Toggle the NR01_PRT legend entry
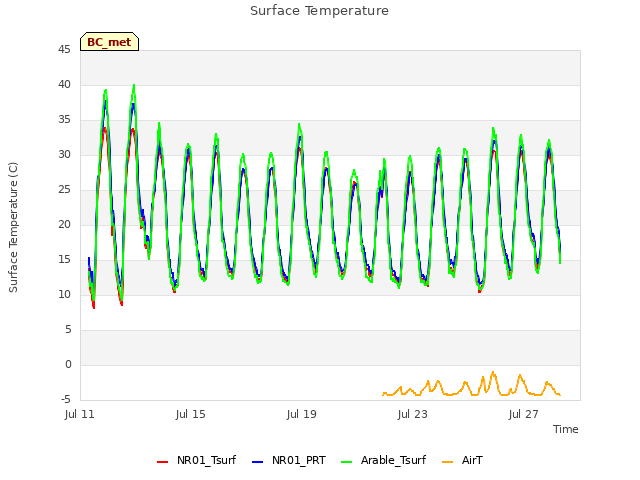Viewport: 640px width, 480px height. [x=289, y=460]
